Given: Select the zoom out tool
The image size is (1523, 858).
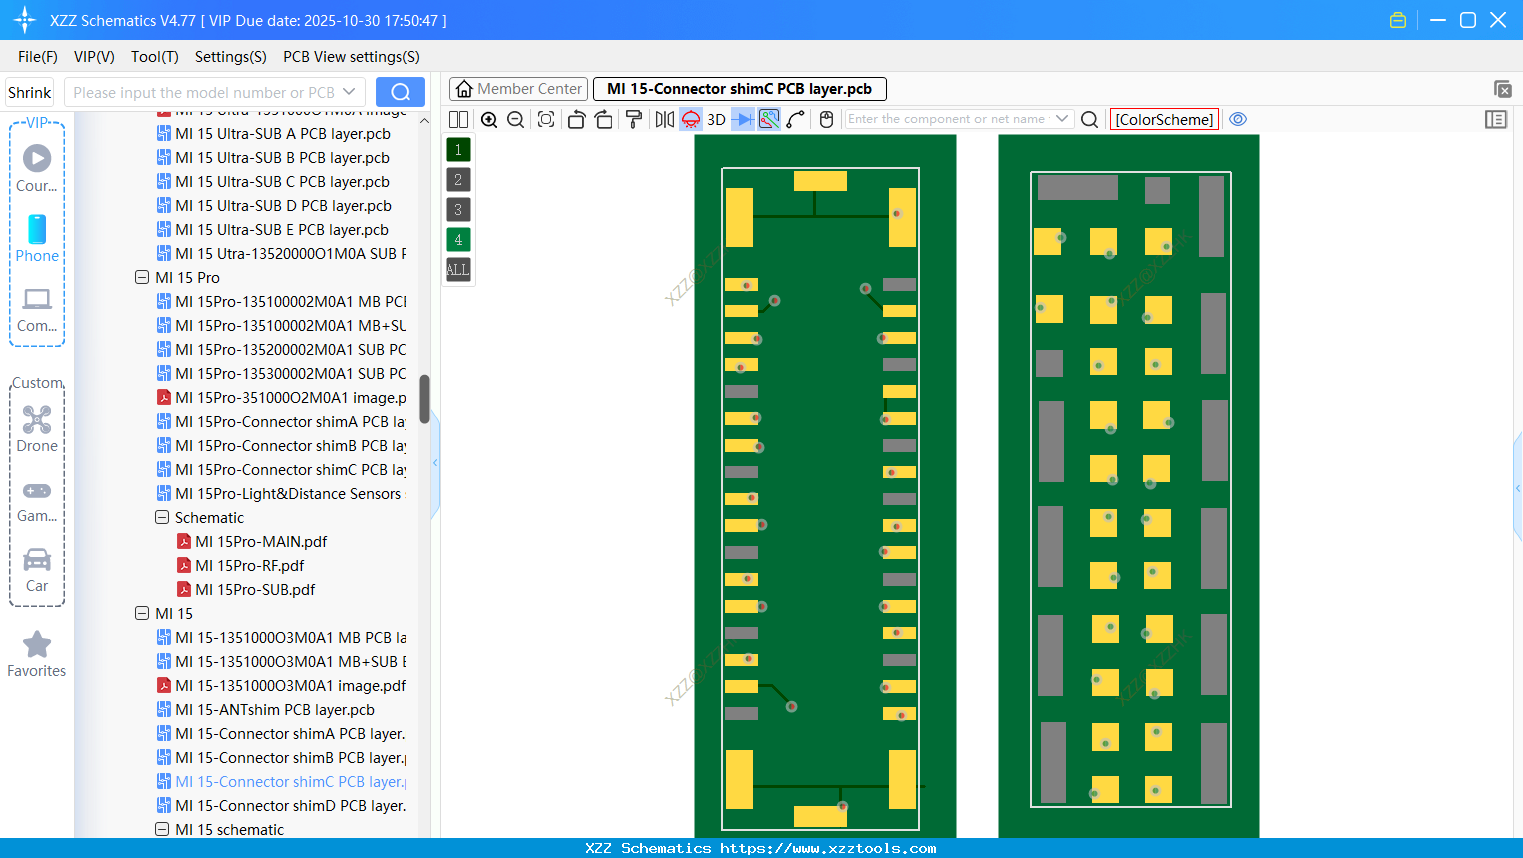Looking at the screenshot, I should click(x=514, y=119).
